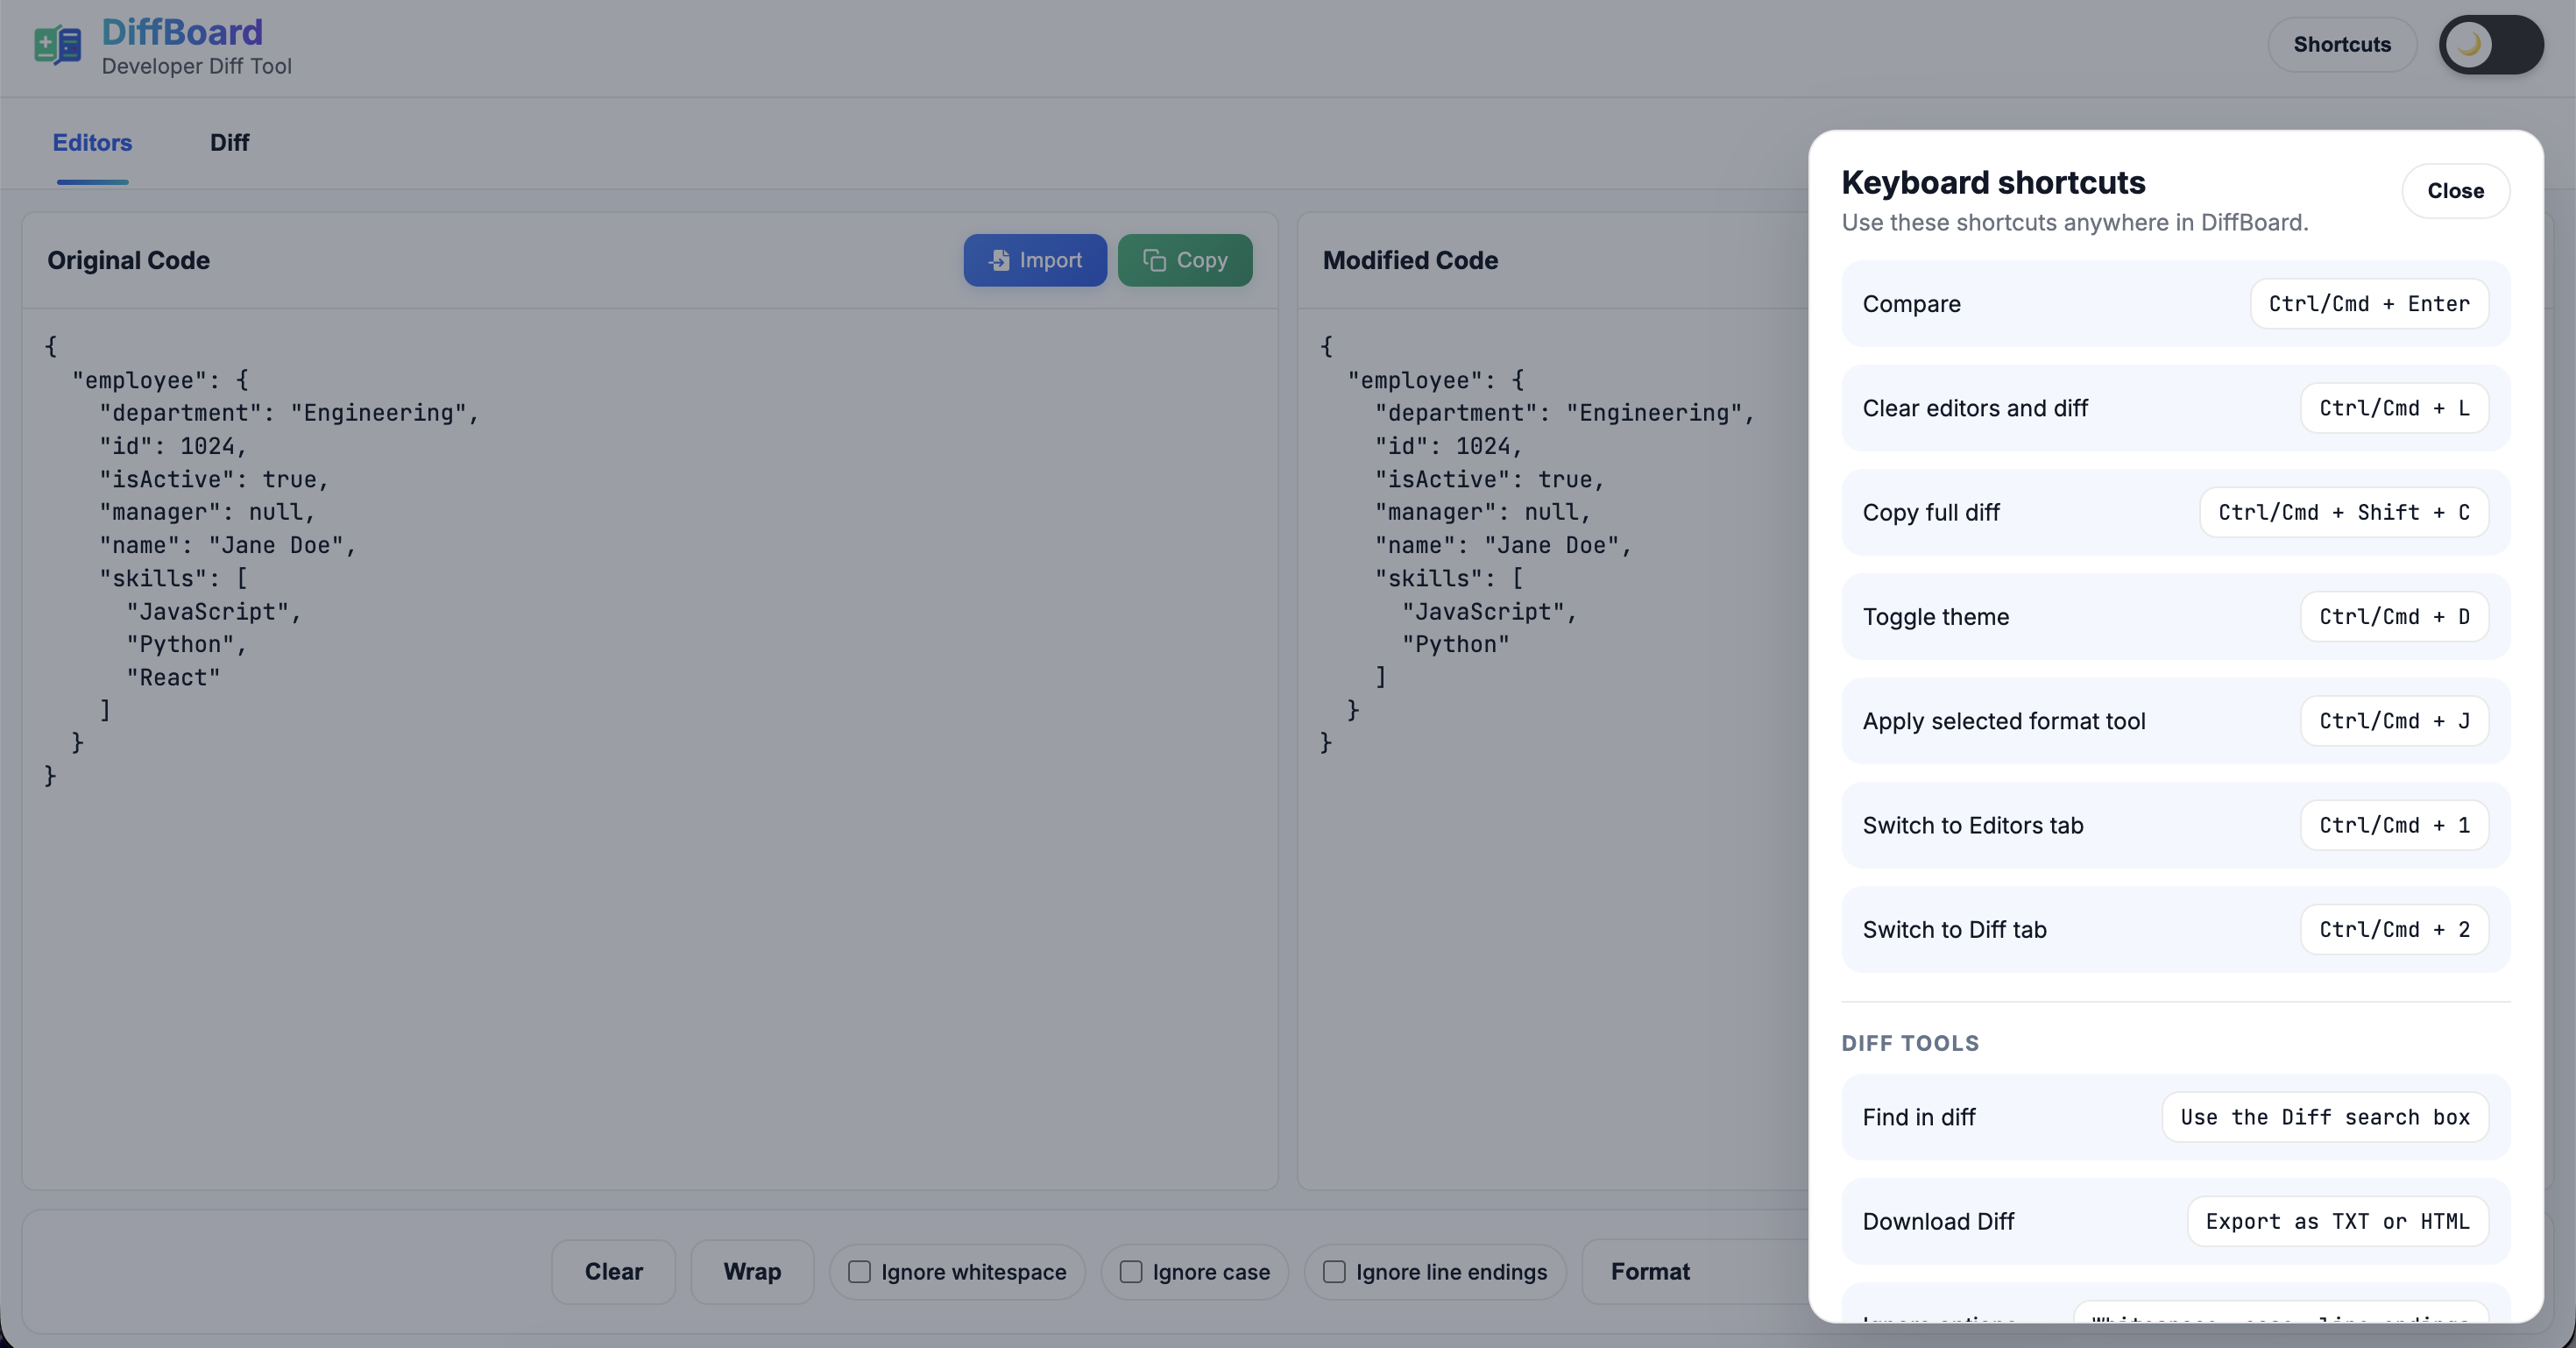Click the Modified Code panel title
The height and width of the screenshot is (1348, 2576).
tap(1410, 260)
